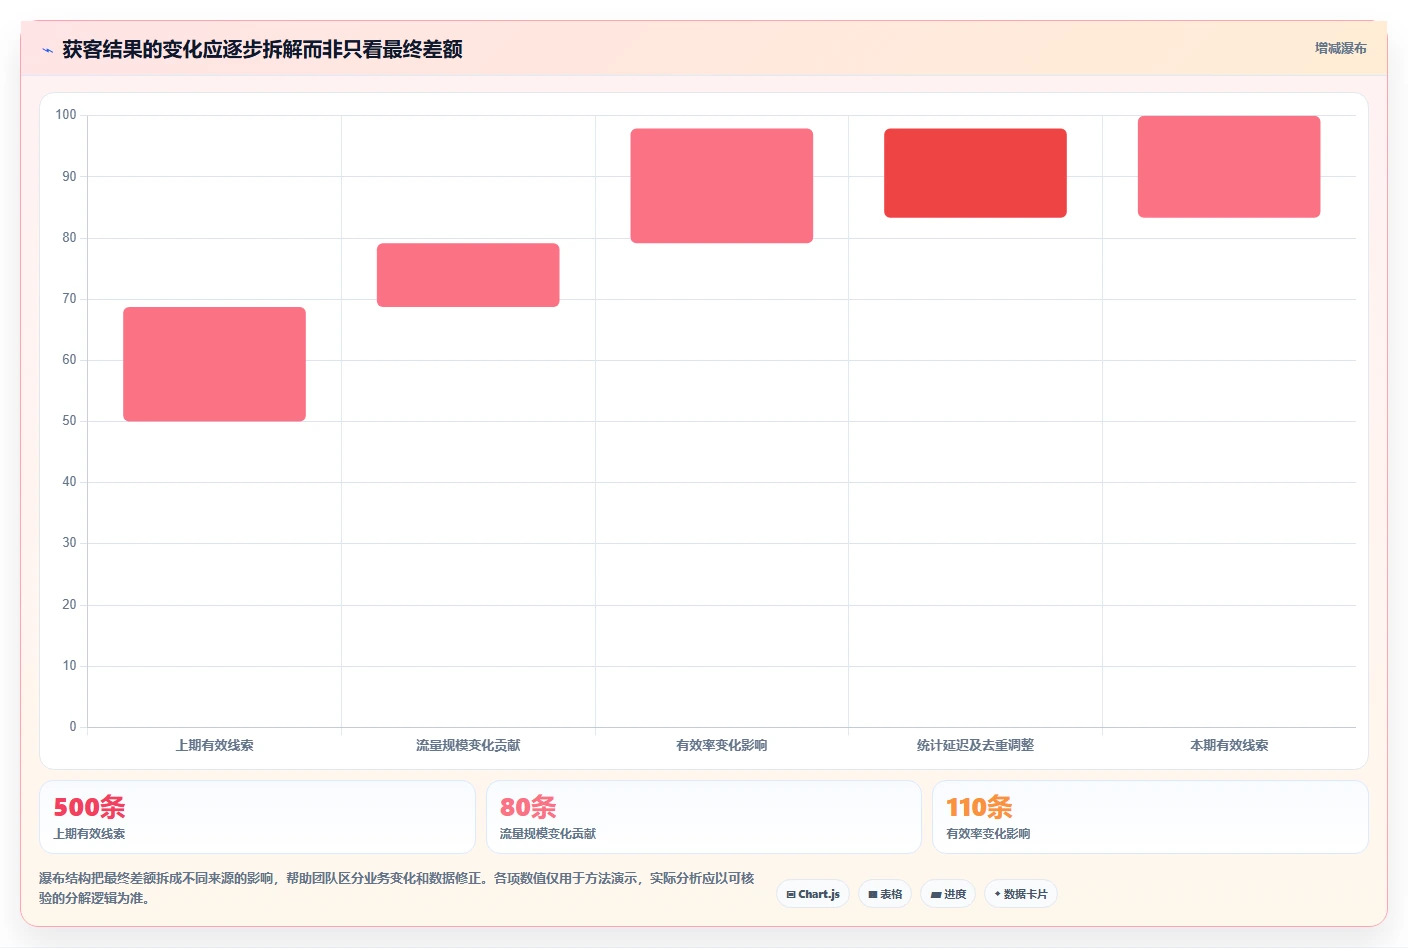Click the y-axis value 0
1408x948 pixels.
(x=72, y=726)
